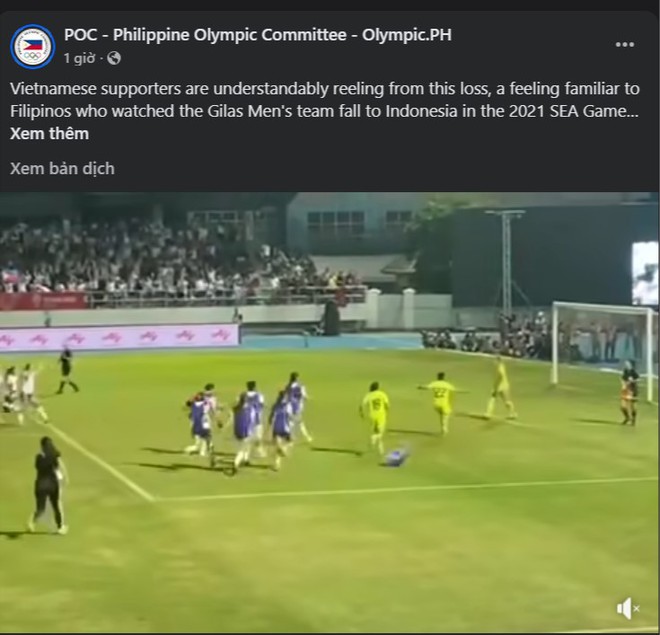The width and height of the screenshot is (660, 635).
Task: Open the POC - Philippine Olympic Committee page name
Action: coord(258,35)
